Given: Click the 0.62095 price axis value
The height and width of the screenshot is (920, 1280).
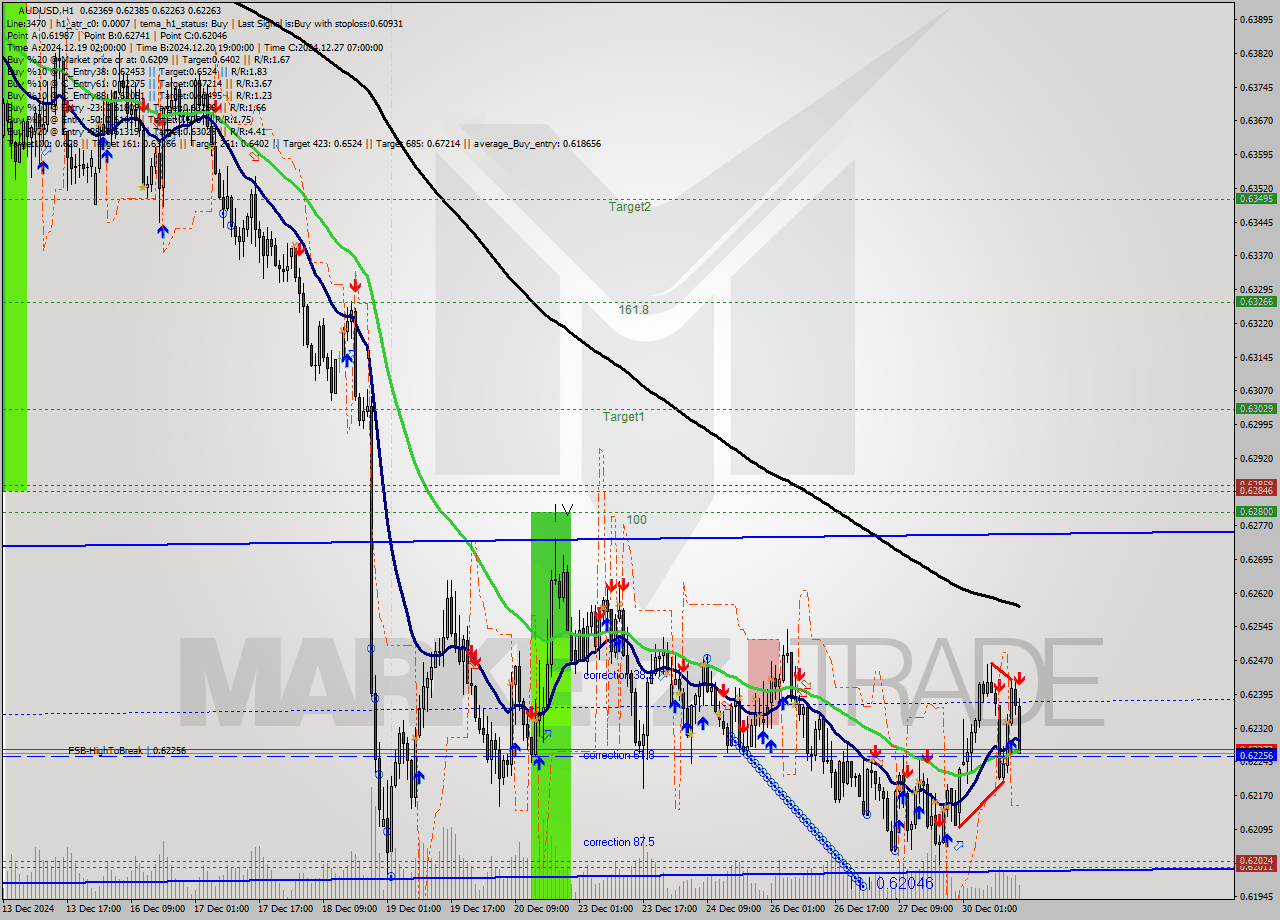Looking at the screenshot, I should (x=1257, y=829).
